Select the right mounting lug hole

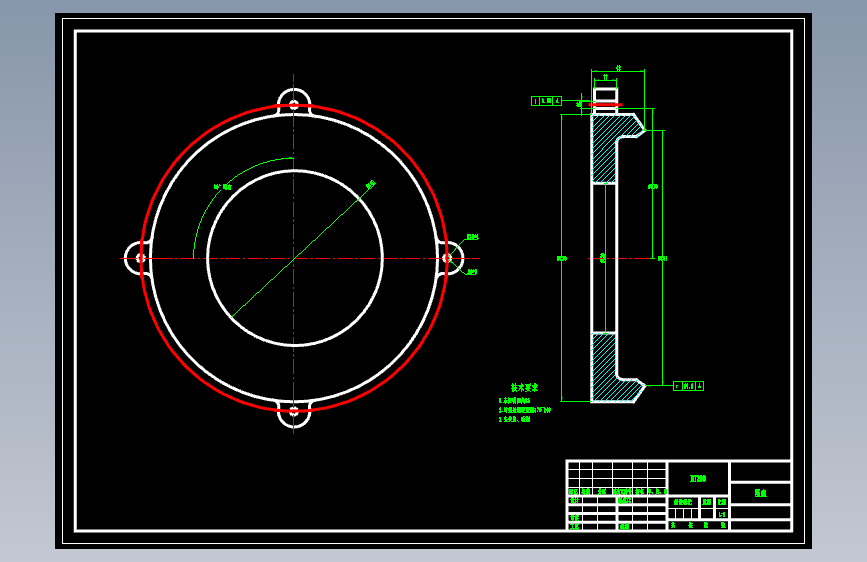(447, 258)
